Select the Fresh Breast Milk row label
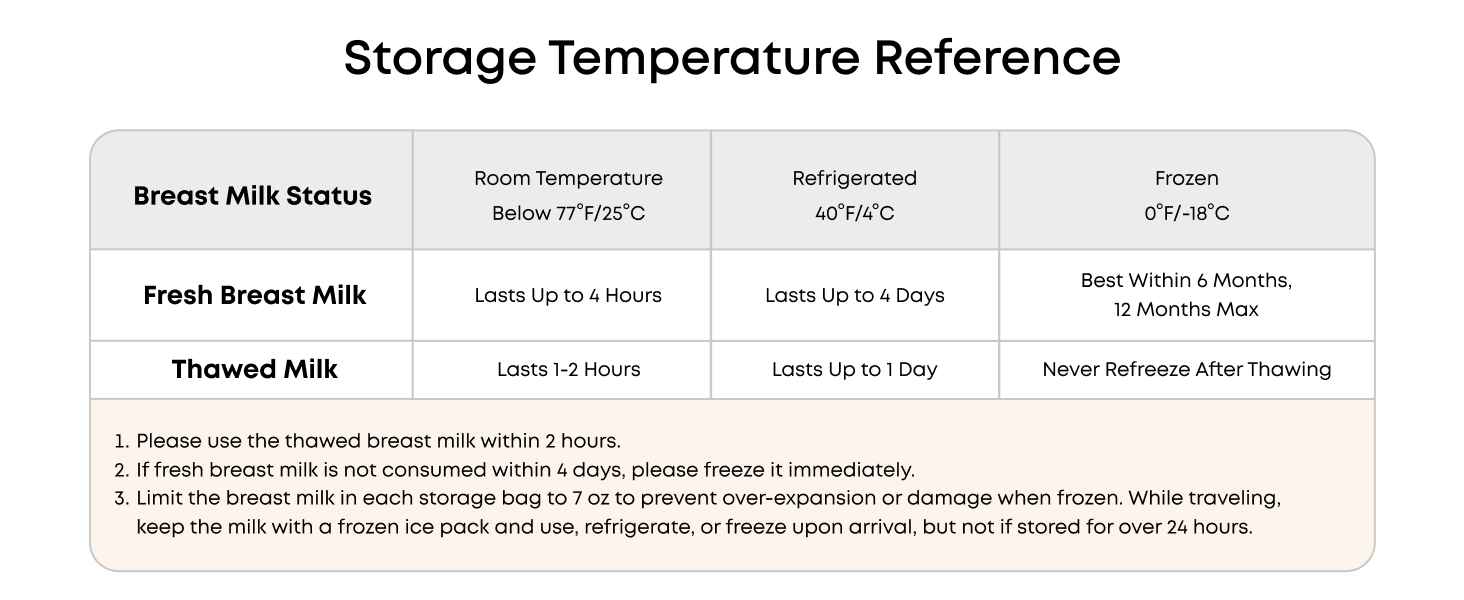This screenshot has width=1464, height=600. coord(254,295)
